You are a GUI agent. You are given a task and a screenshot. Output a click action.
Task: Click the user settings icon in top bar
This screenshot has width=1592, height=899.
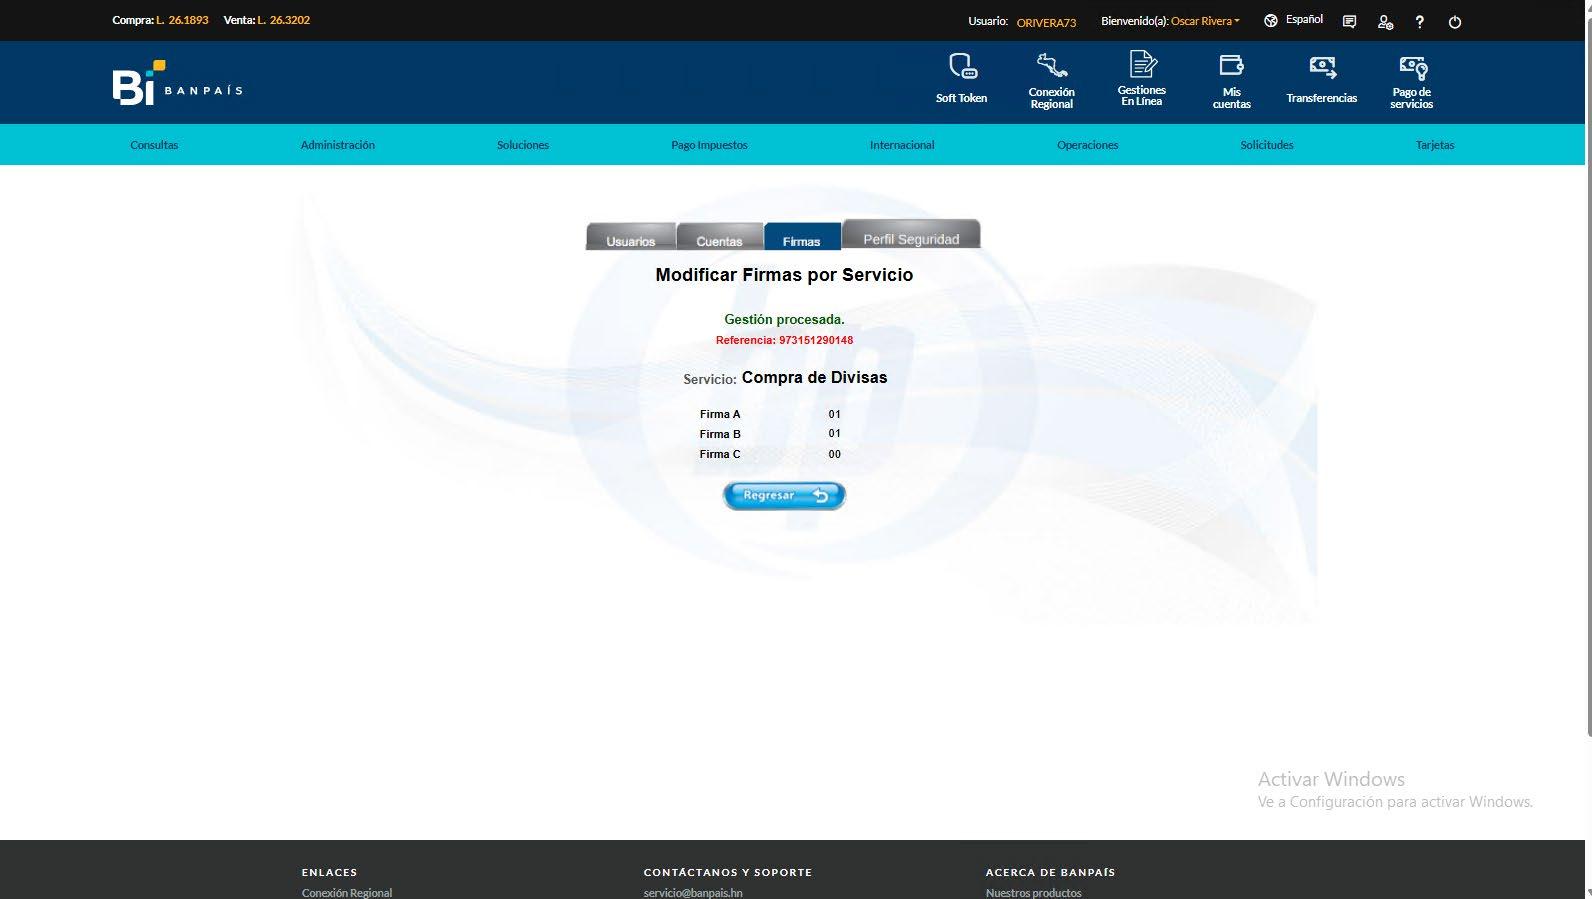pyautogui.click(x=1385, y=21)
